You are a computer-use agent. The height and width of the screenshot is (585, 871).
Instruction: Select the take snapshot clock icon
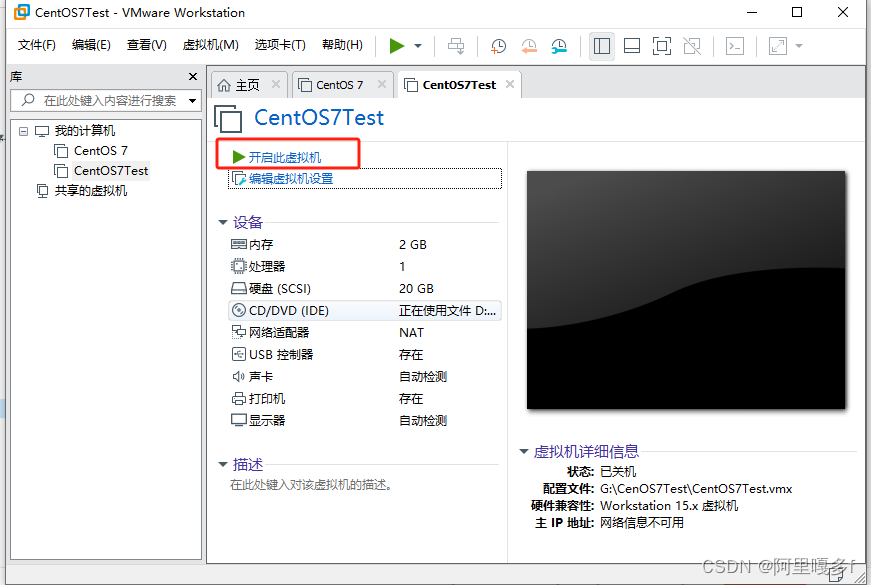pos(498,46)
